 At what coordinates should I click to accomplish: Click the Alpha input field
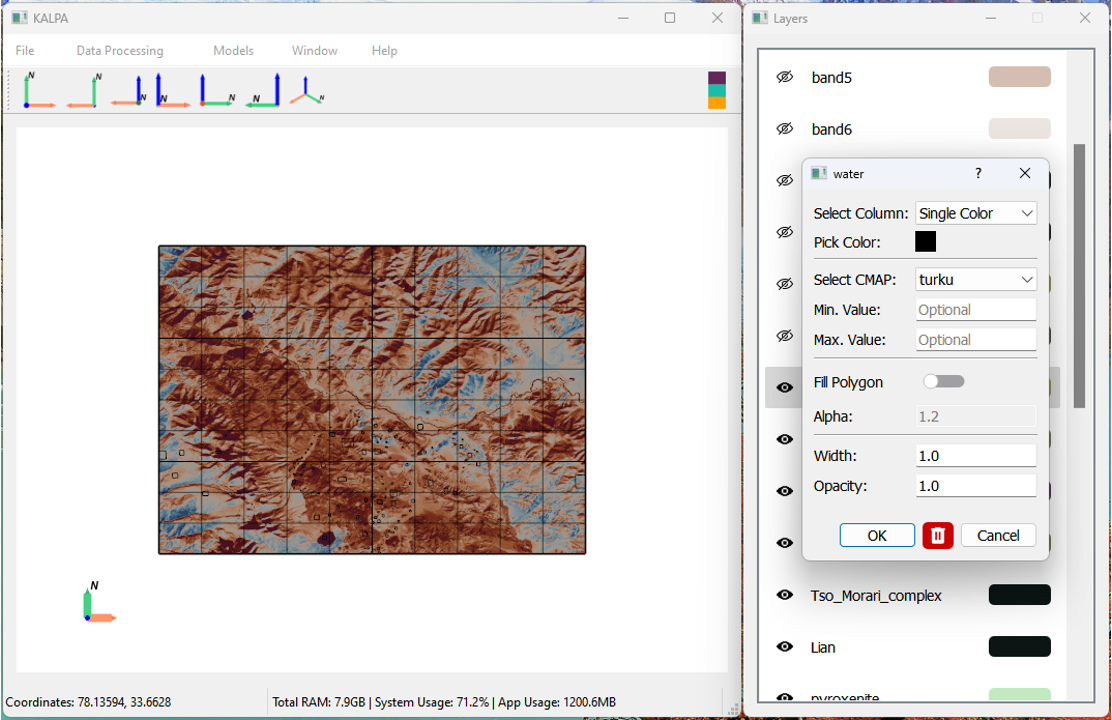tap(976, 416)
